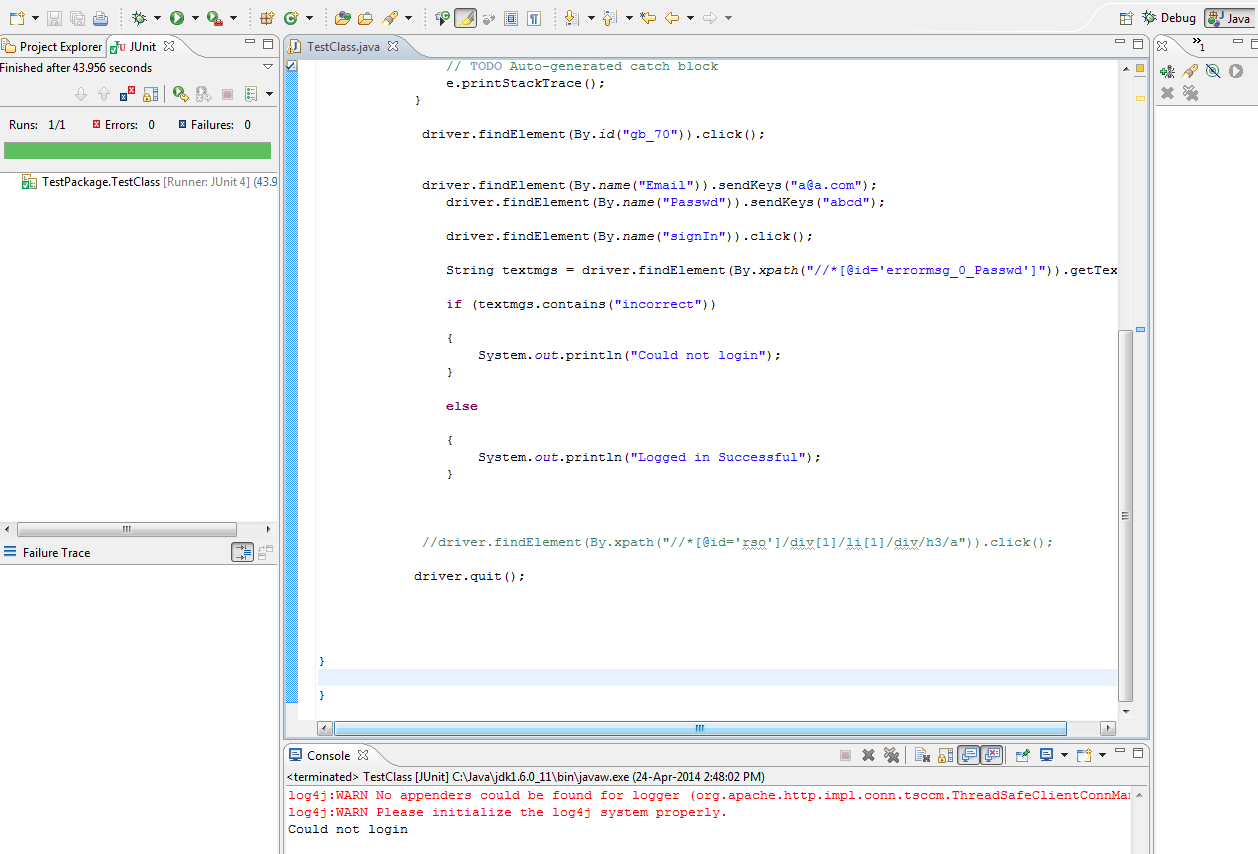
Task: Close the TestClass.java editor tab
Action: (x=393, y=46)
